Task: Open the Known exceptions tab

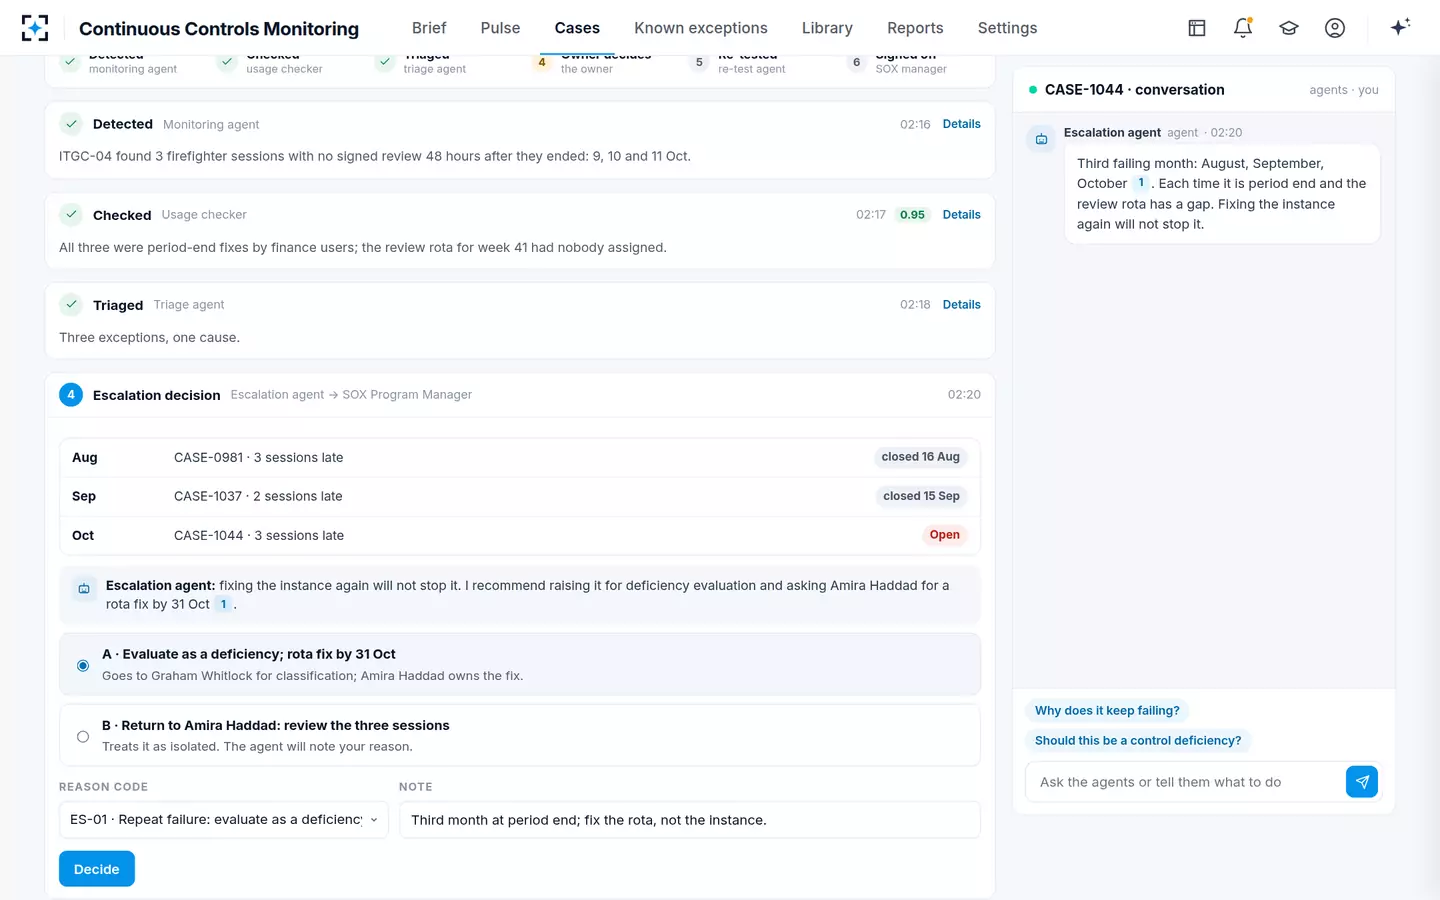Action: click(701, 28)
